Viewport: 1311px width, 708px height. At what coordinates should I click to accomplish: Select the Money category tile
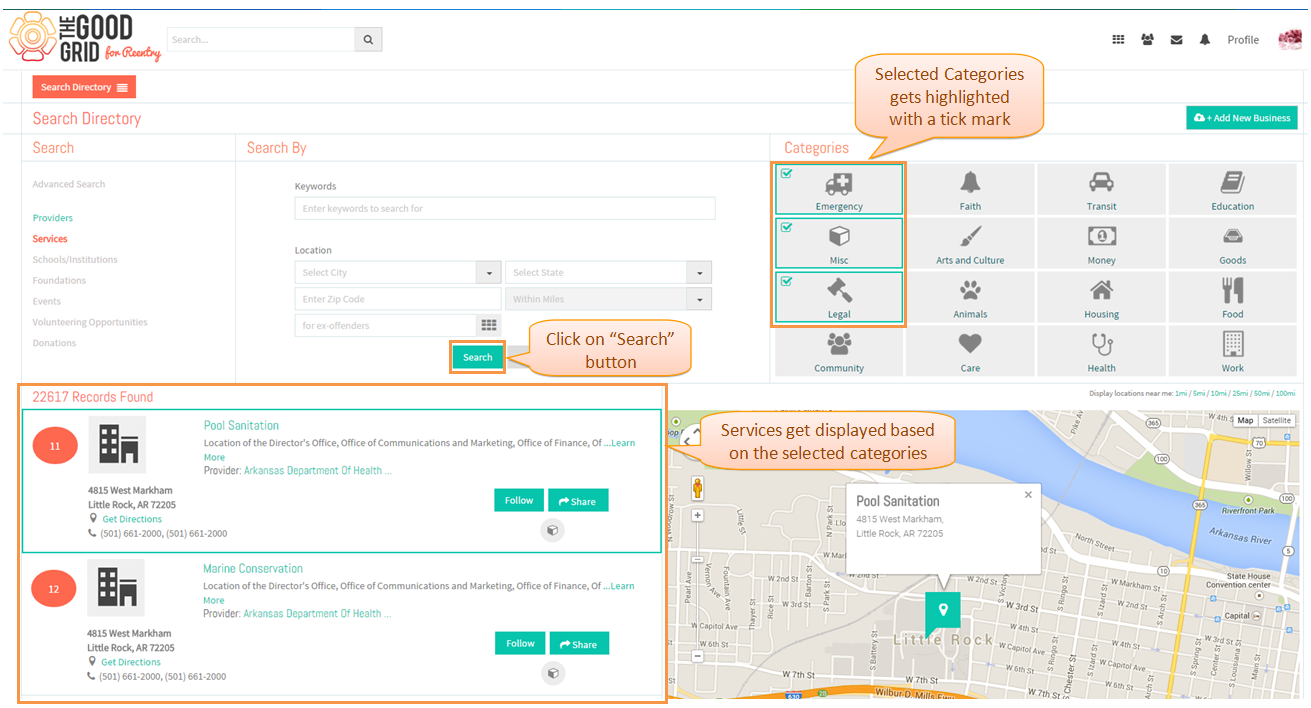pyautogui.click(x=1101, y=243)
